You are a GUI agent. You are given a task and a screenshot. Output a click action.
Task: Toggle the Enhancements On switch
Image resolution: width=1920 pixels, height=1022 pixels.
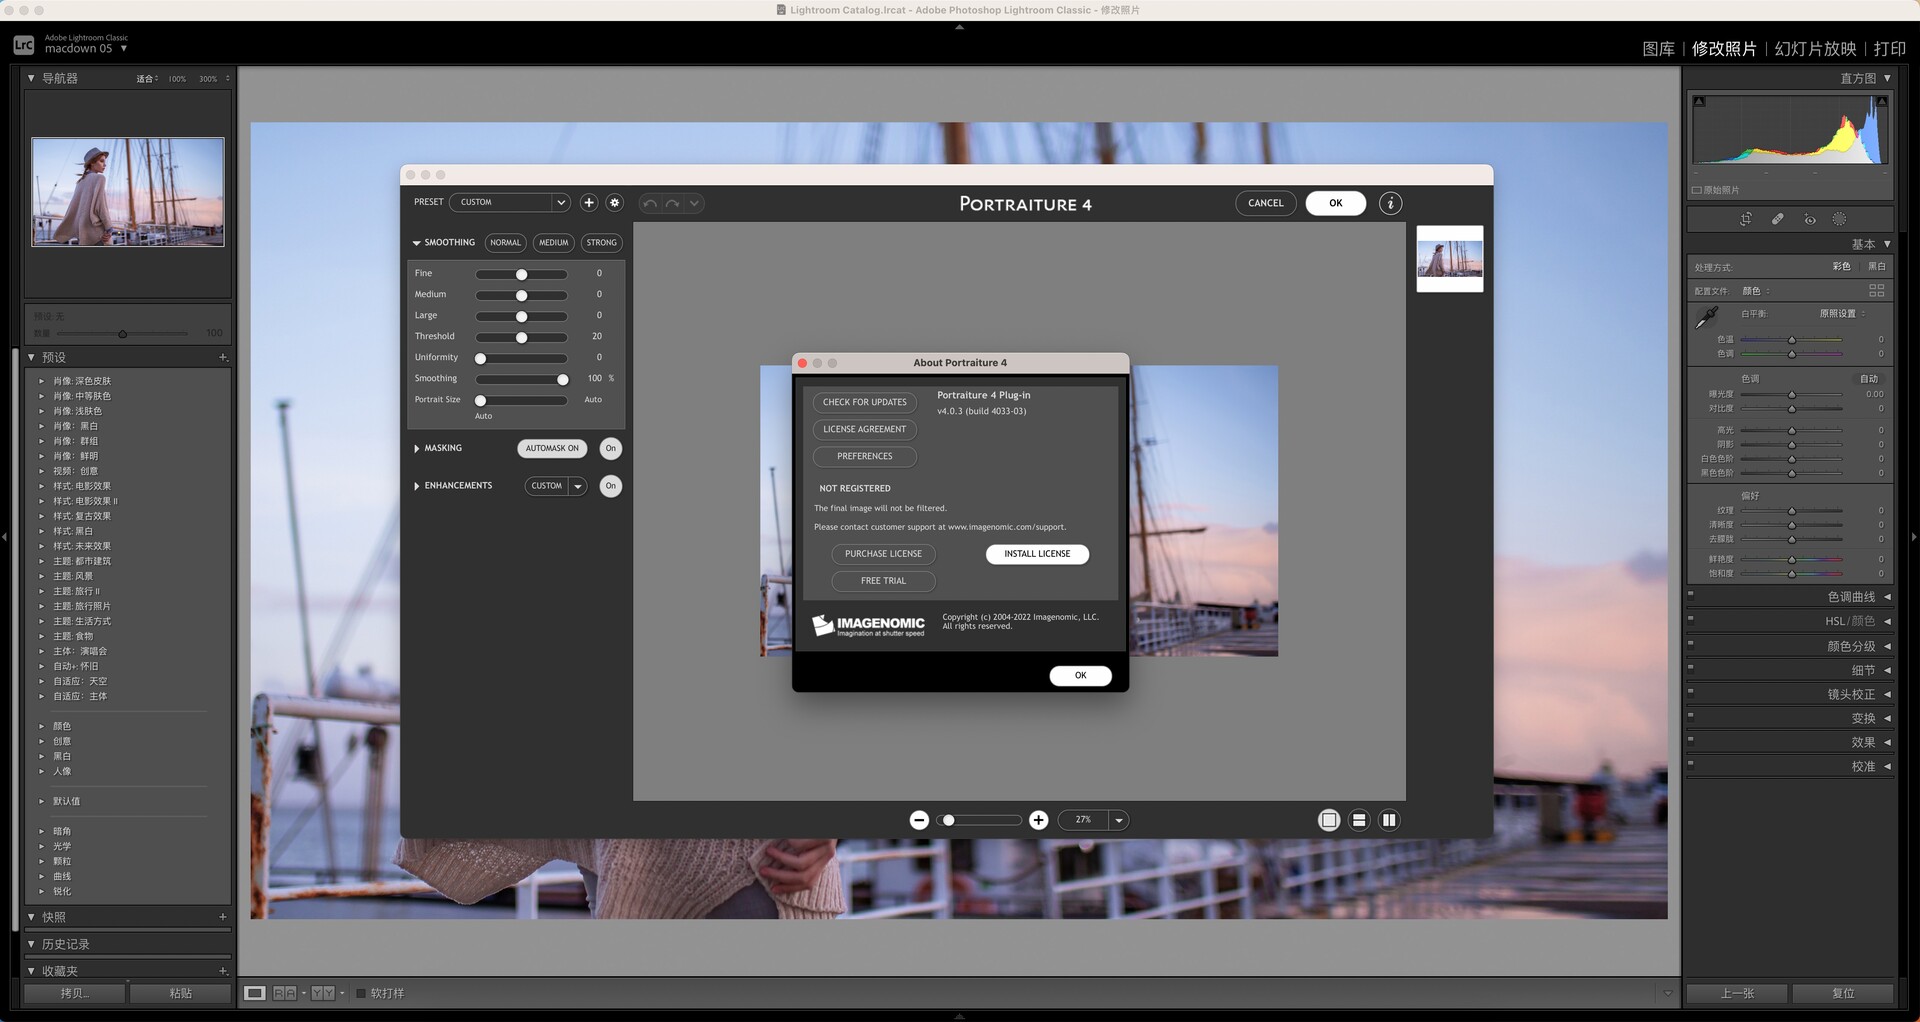pyautogui.click(x=610, y=486)
